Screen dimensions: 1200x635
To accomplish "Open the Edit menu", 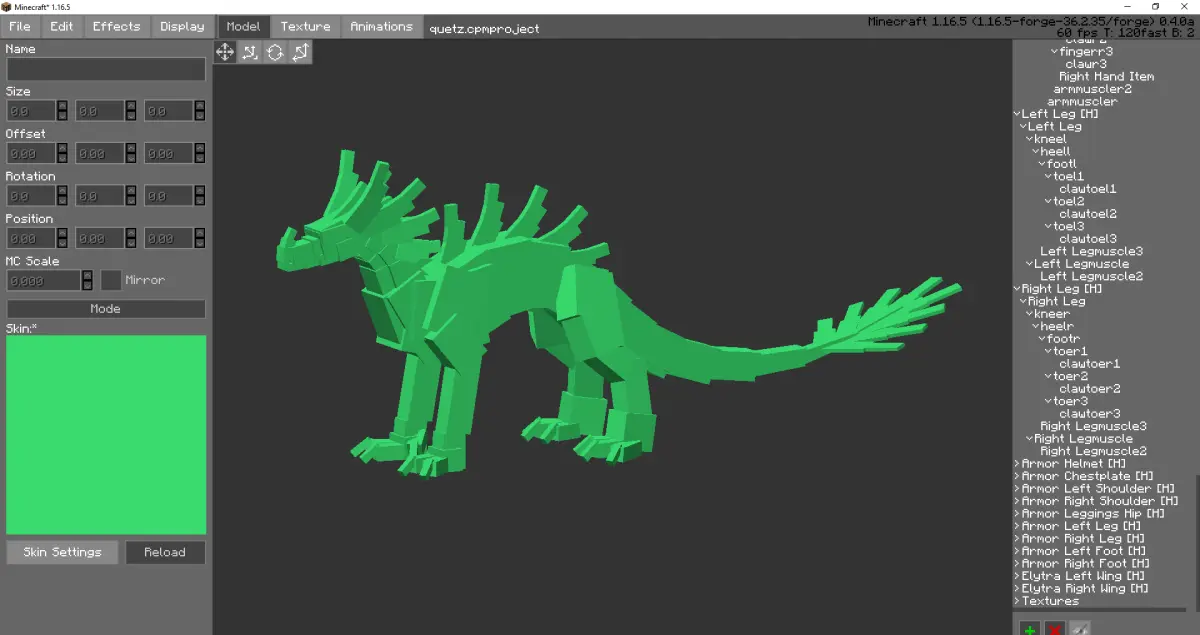I will (x=62, y=27).
